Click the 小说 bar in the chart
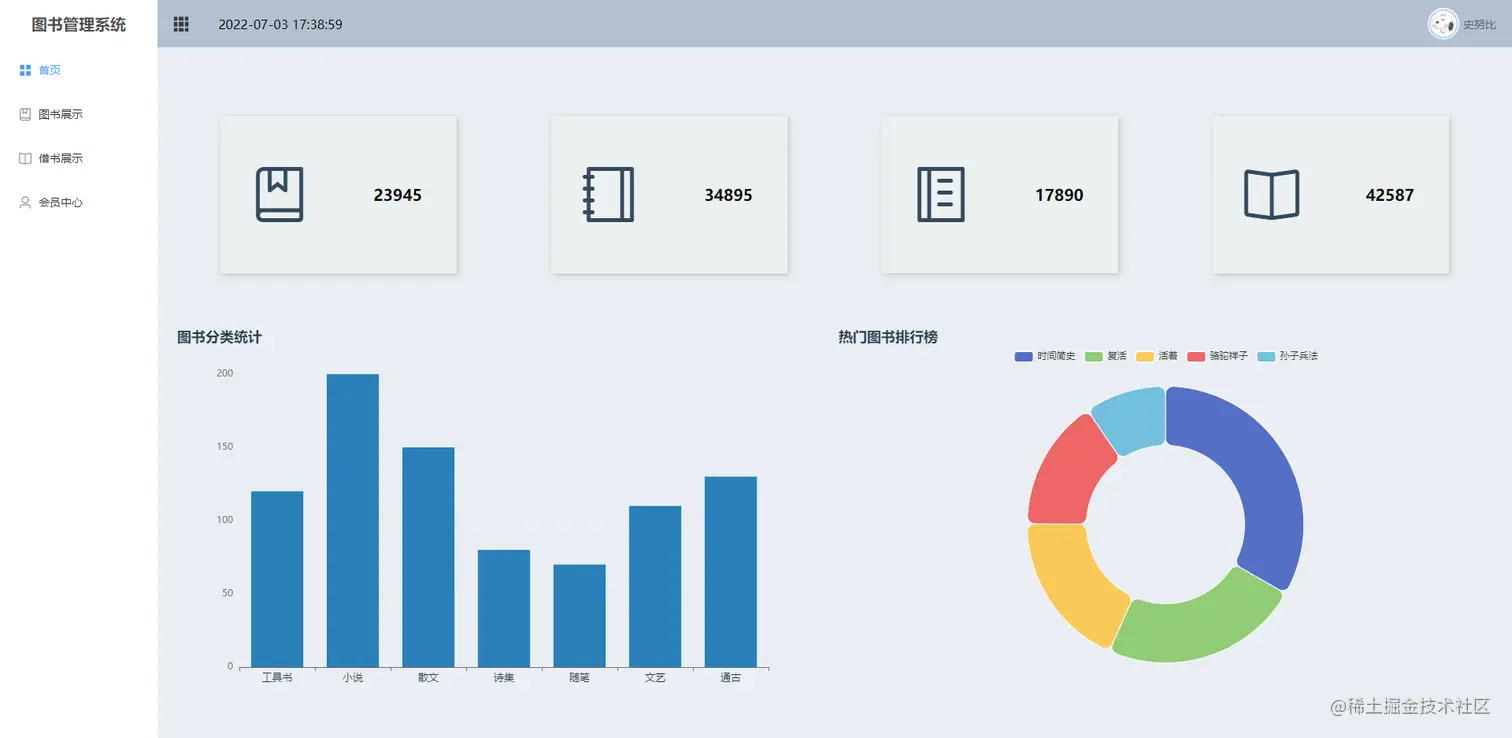Image resolution: width=1512 pixels, height=738 pixels. 353,520
